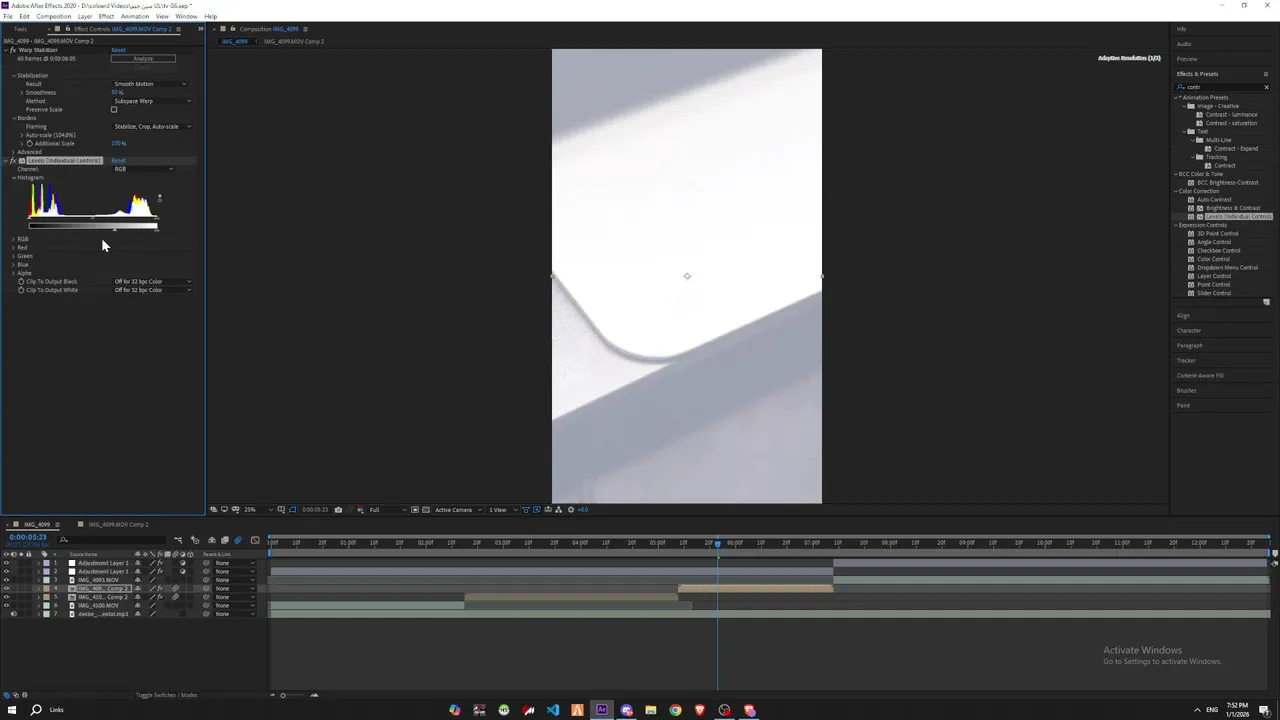Switch to the IMG_4099.MOV Comp 2 timeline tab
This screenshot has height=720, width=1280.
click(119, 524)
